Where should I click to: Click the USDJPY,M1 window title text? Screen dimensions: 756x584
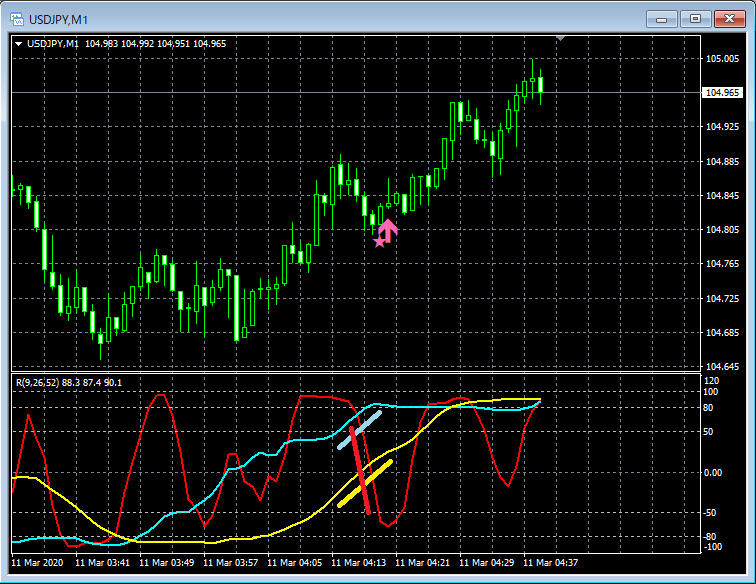click(58, 20)
